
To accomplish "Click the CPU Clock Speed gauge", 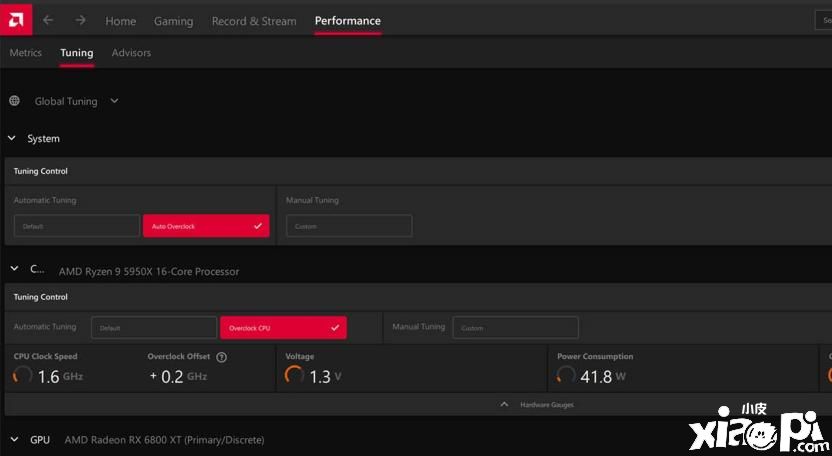I will [22, 376].
